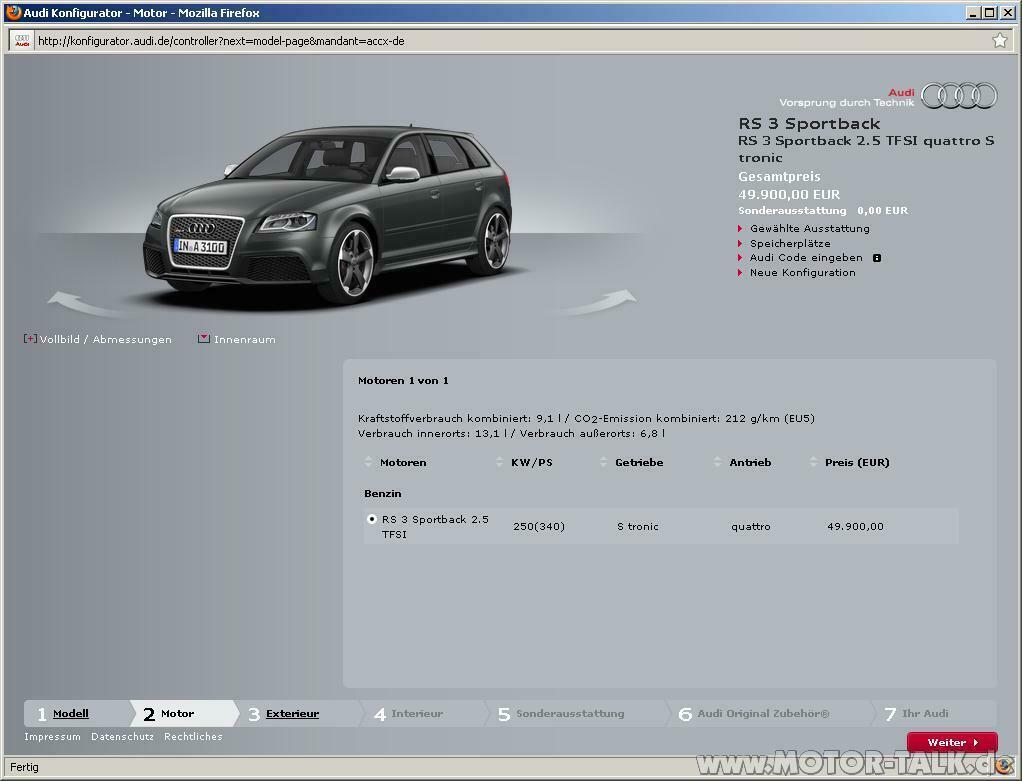Sort the table by Preis (EUR)
This screenshot has height=781, width=1022.
point(853,462)
